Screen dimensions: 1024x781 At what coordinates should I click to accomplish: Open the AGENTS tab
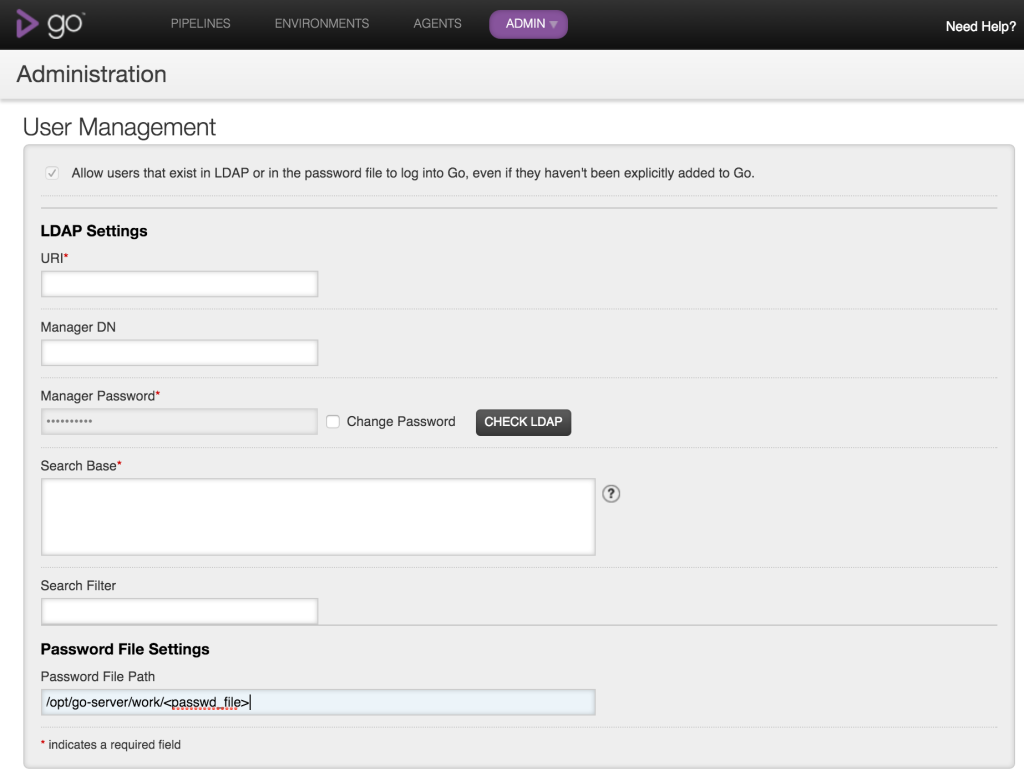tap(437, 24)
